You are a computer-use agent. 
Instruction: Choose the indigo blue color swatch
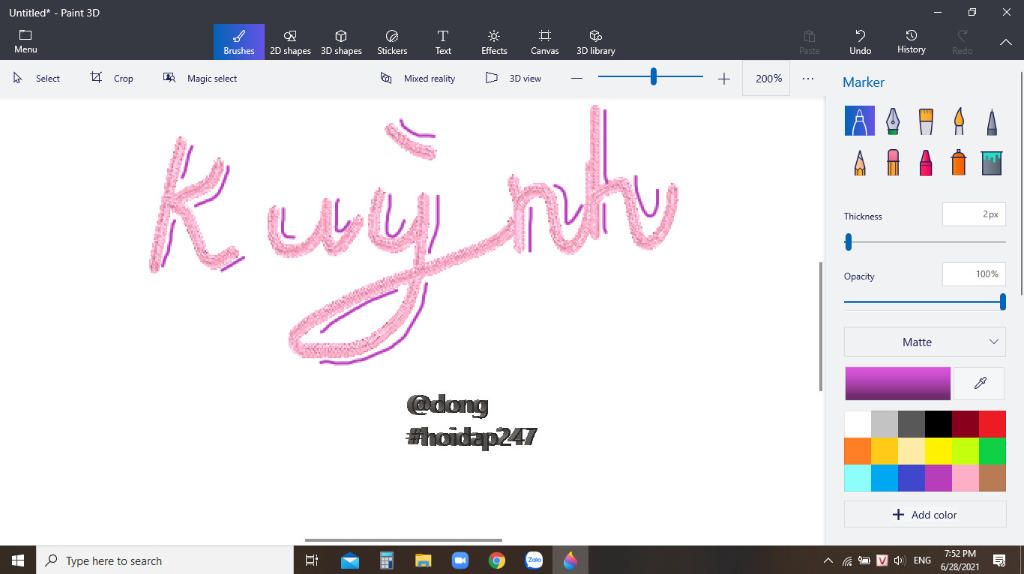coord(911,478)
